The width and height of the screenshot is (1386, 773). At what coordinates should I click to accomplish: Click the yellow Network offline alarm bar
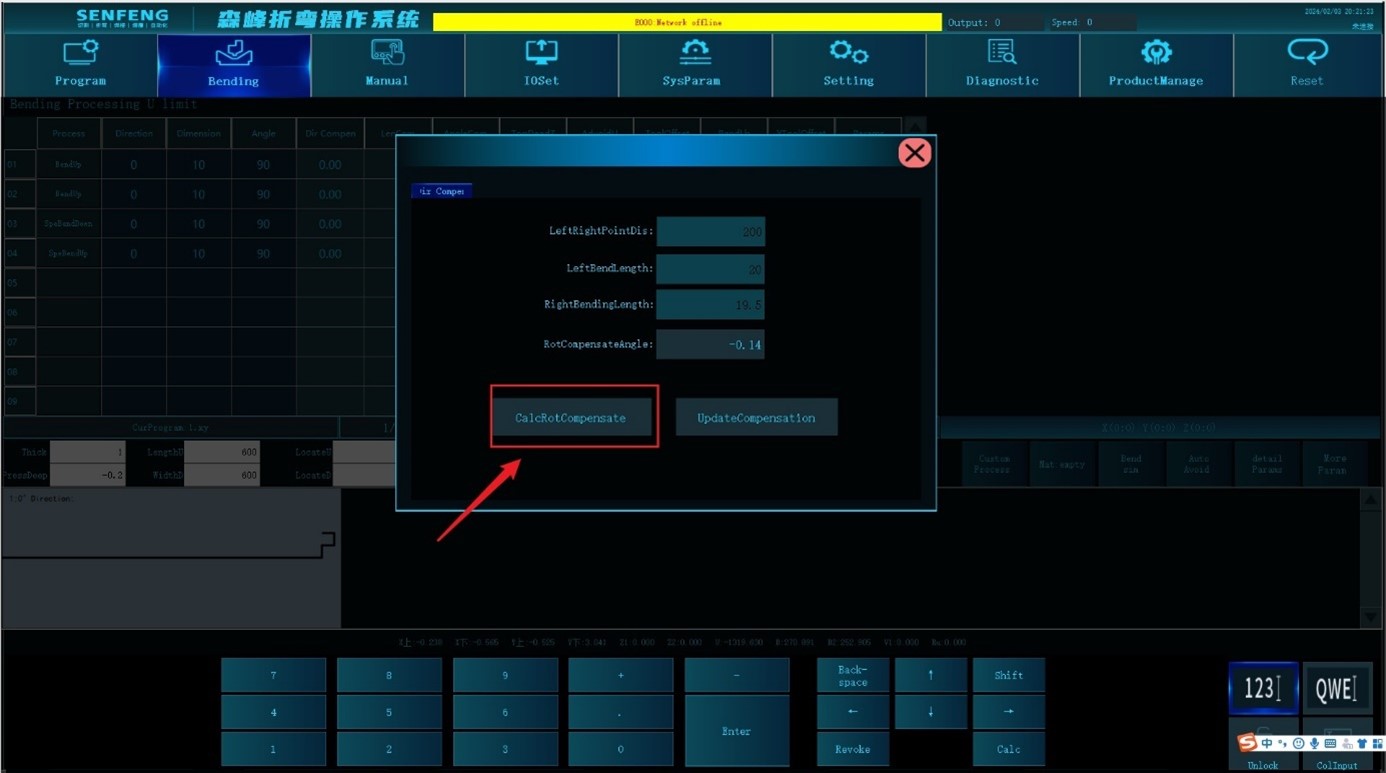point(687,22)
